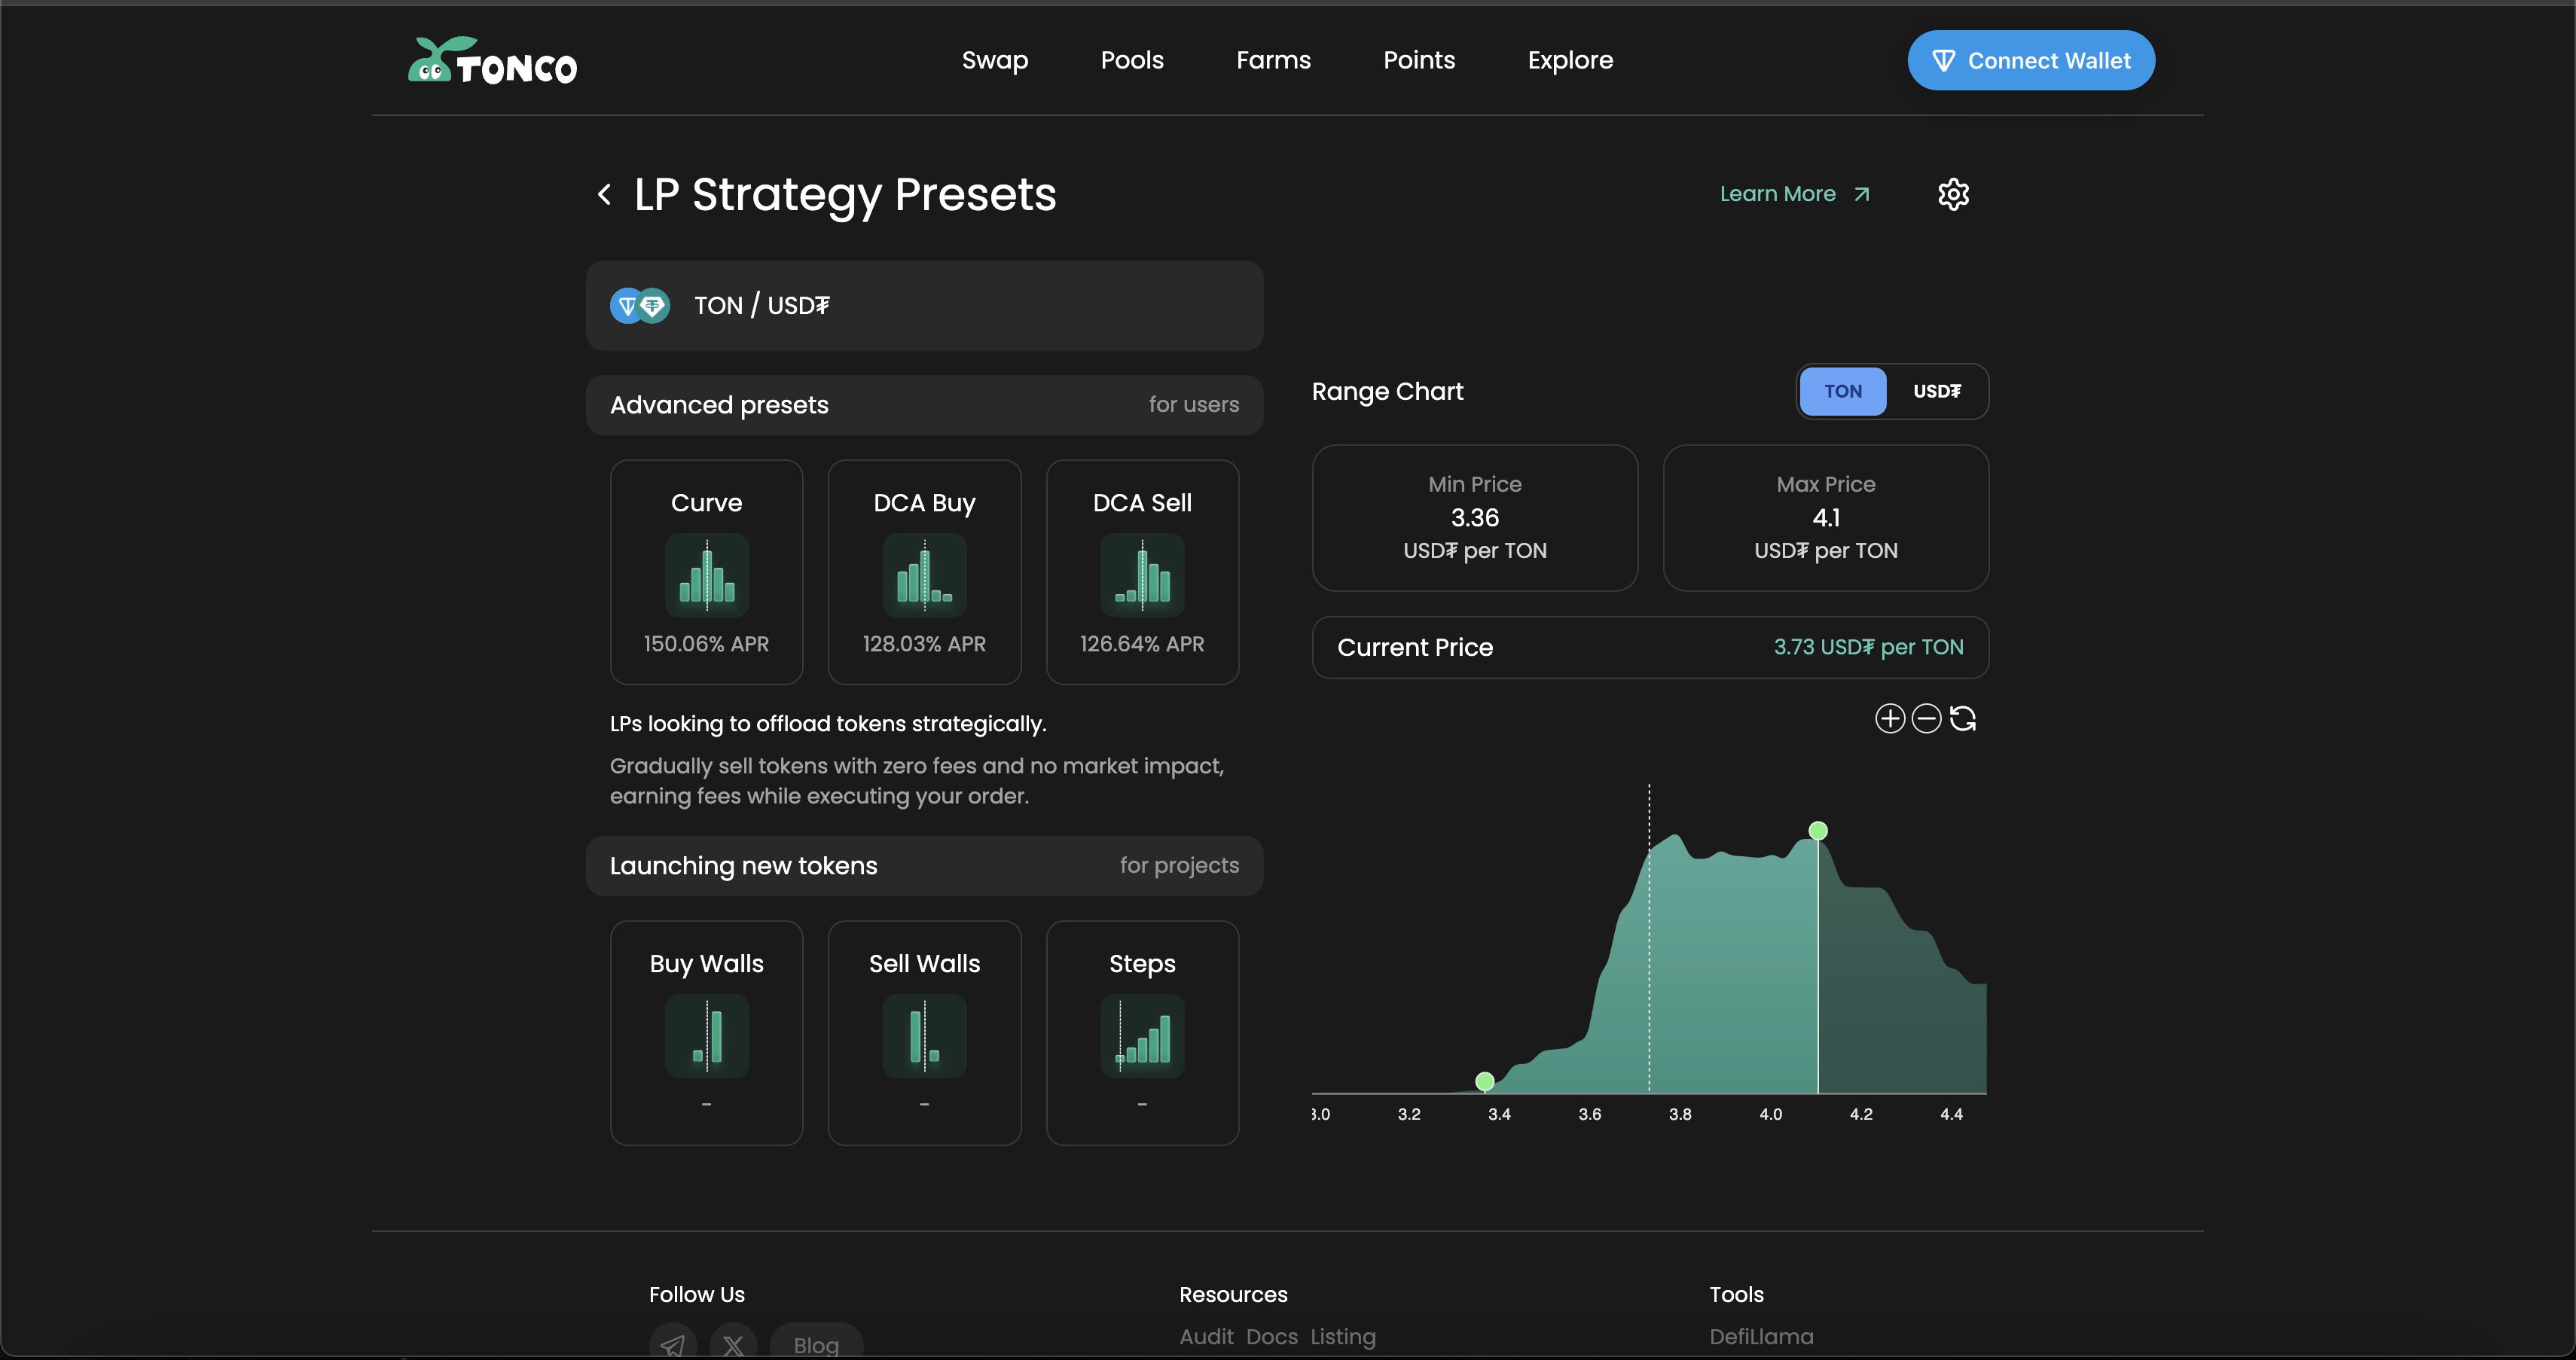Open the TON / USD₮ pair selector
Image resolution: width=2576 pixels, height=1360 pixels.
click(x=924, y=306)
